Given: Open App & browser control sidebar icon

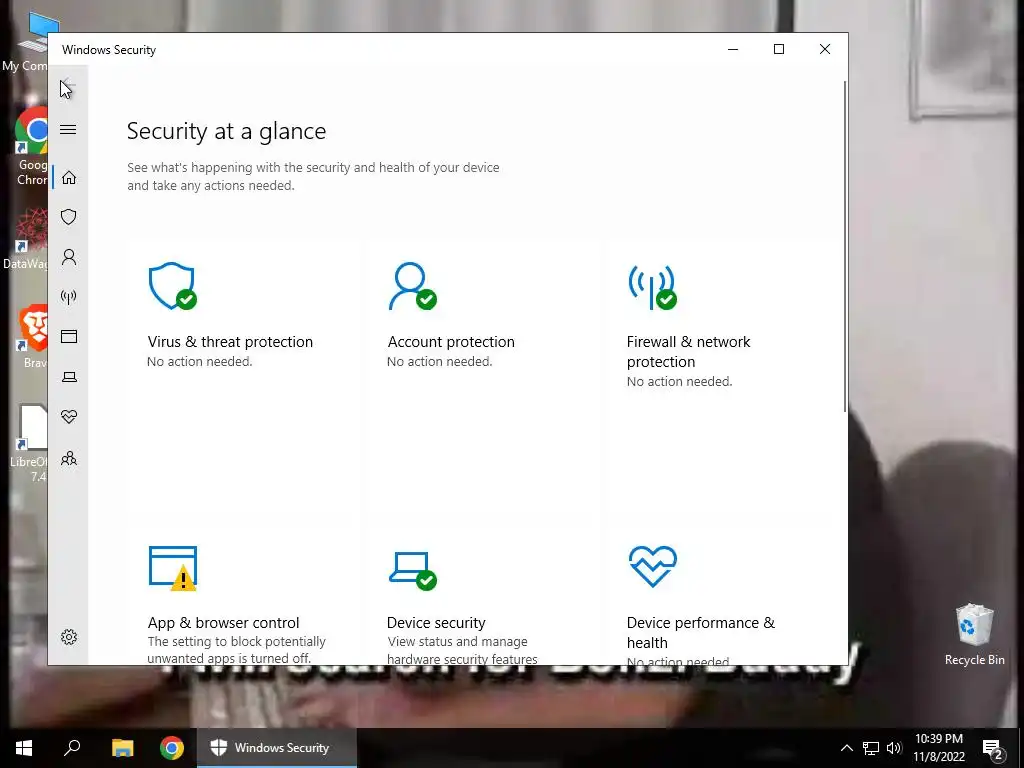Looking at the screenshot, I should pos(69,336).
